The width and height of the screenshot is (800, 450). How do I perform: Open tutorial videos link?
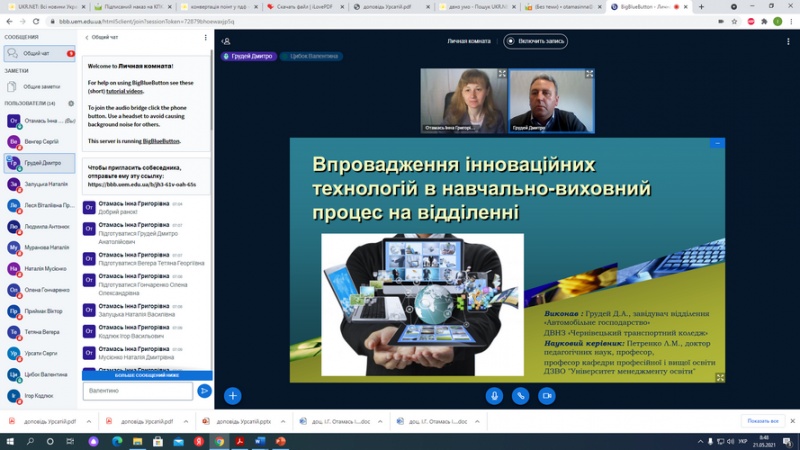[x=124, y=91]
